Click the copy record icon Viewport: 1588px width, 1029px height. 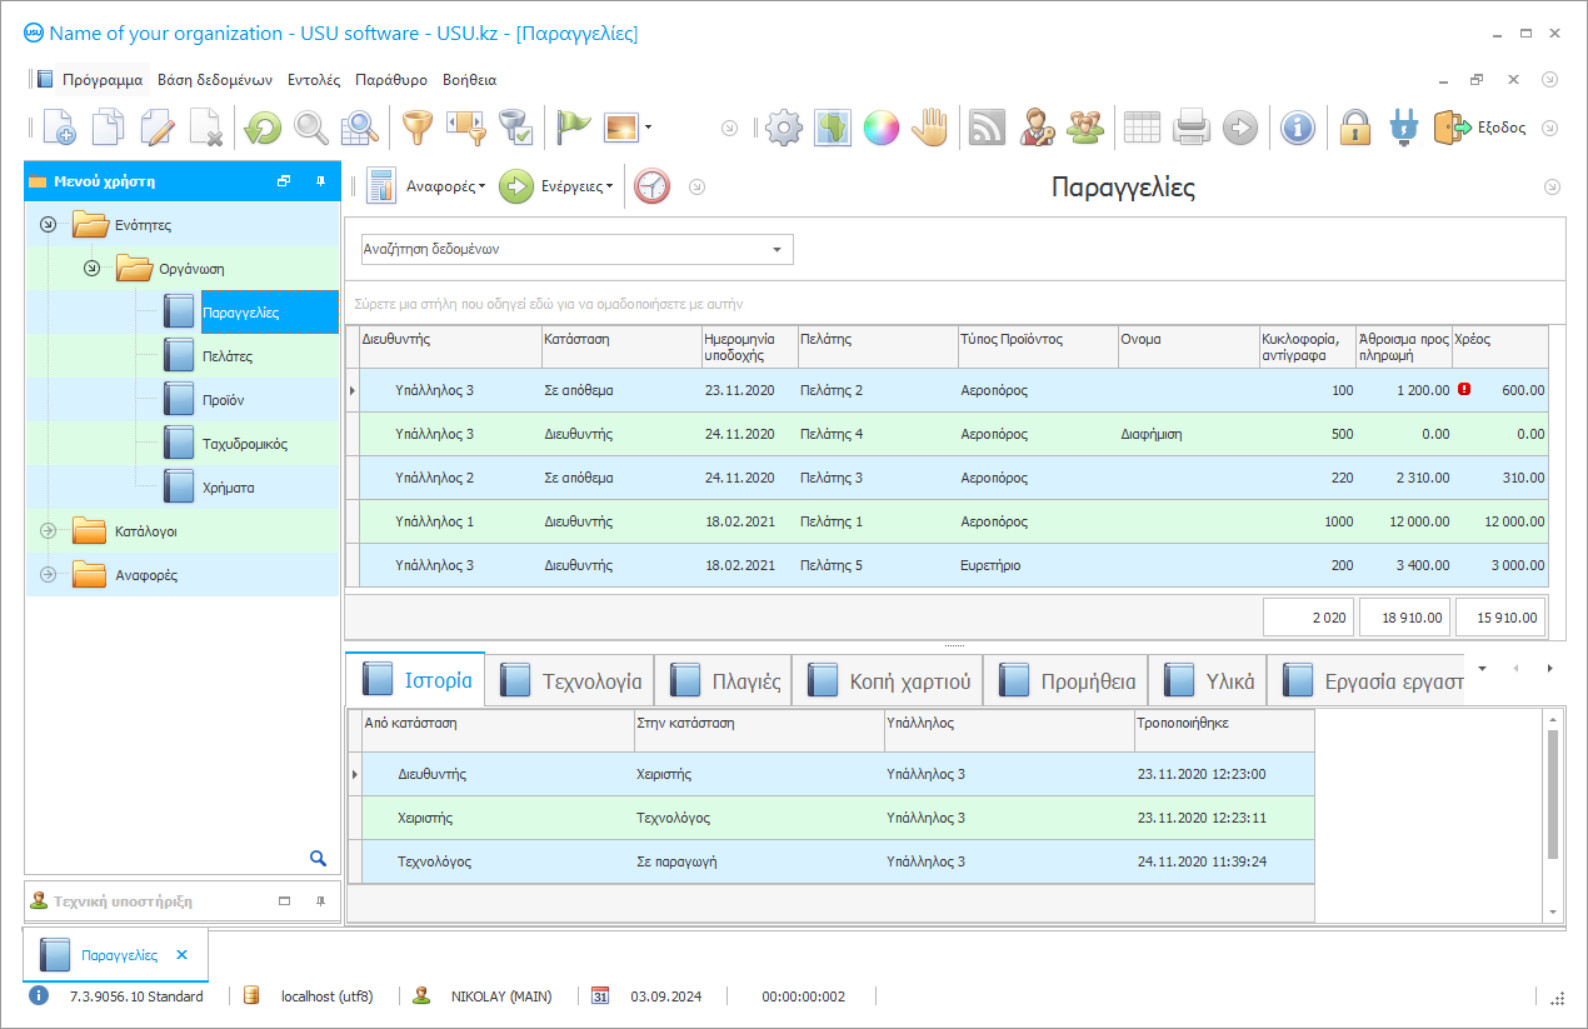point(108,128)
